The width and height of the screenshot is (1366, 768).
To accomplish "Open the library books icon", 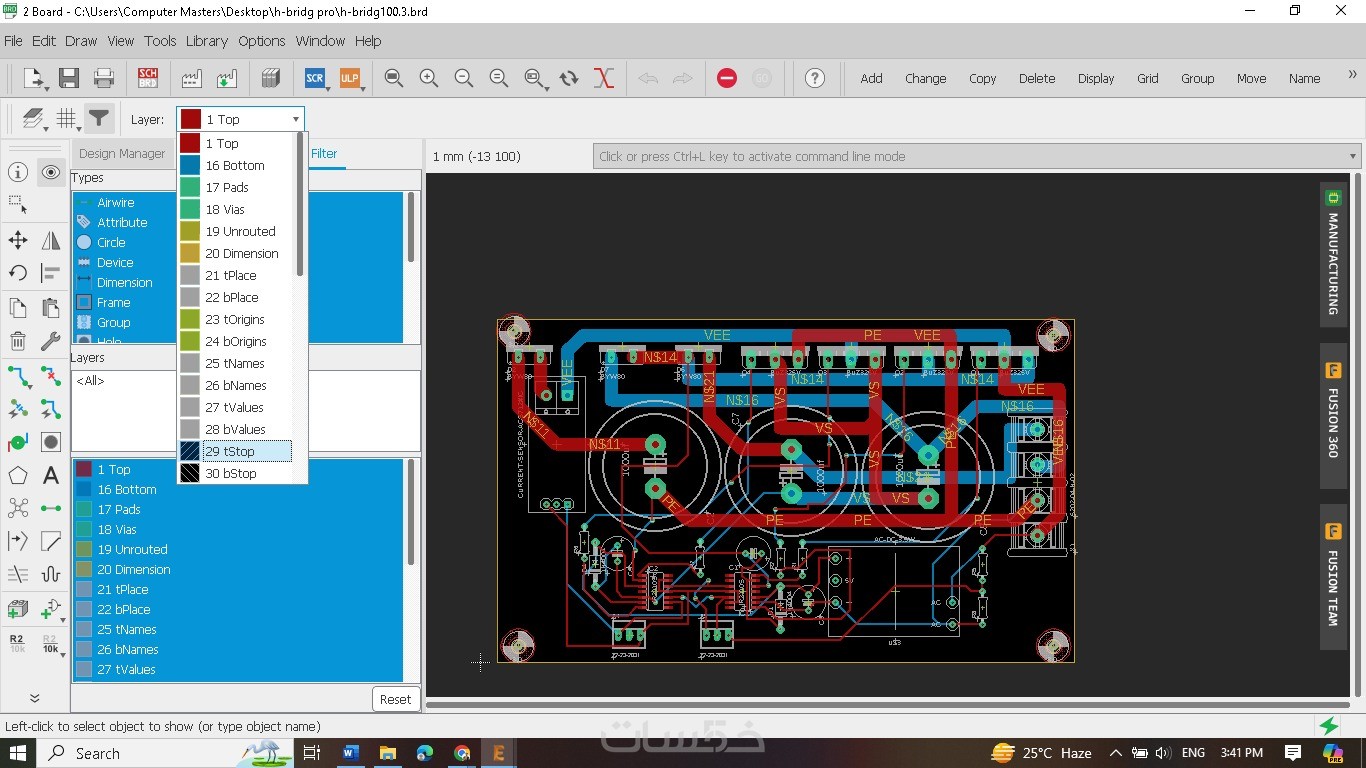I will [x=270, y=78].
